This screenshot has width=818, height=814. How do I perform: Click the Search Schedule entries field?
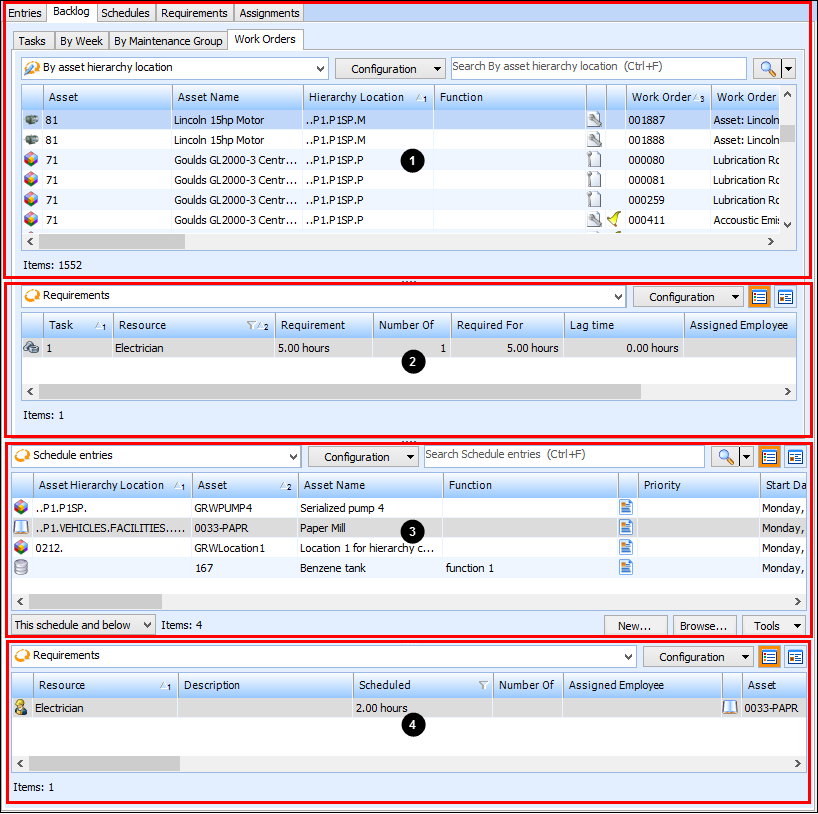[x=564, y=456]
